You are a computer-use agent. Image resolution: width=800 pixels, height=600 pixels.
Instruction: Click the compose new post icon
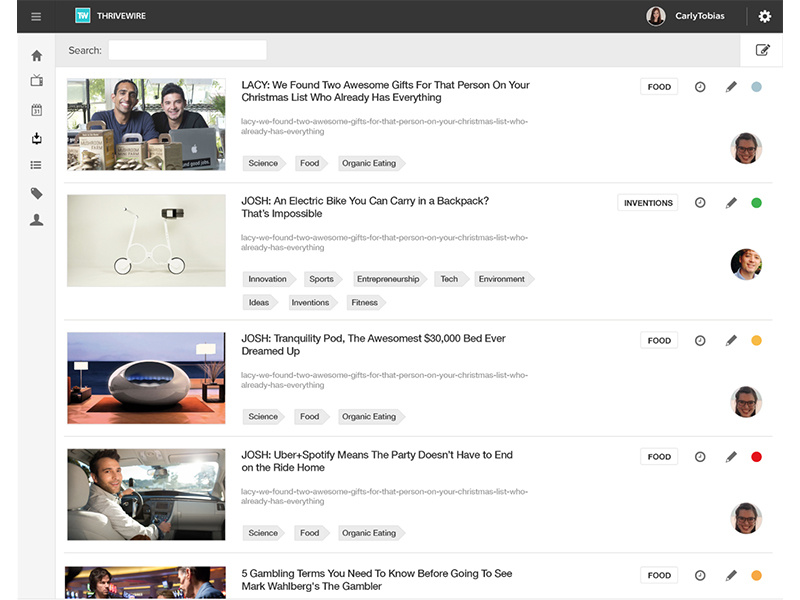(x=763, y=50)
